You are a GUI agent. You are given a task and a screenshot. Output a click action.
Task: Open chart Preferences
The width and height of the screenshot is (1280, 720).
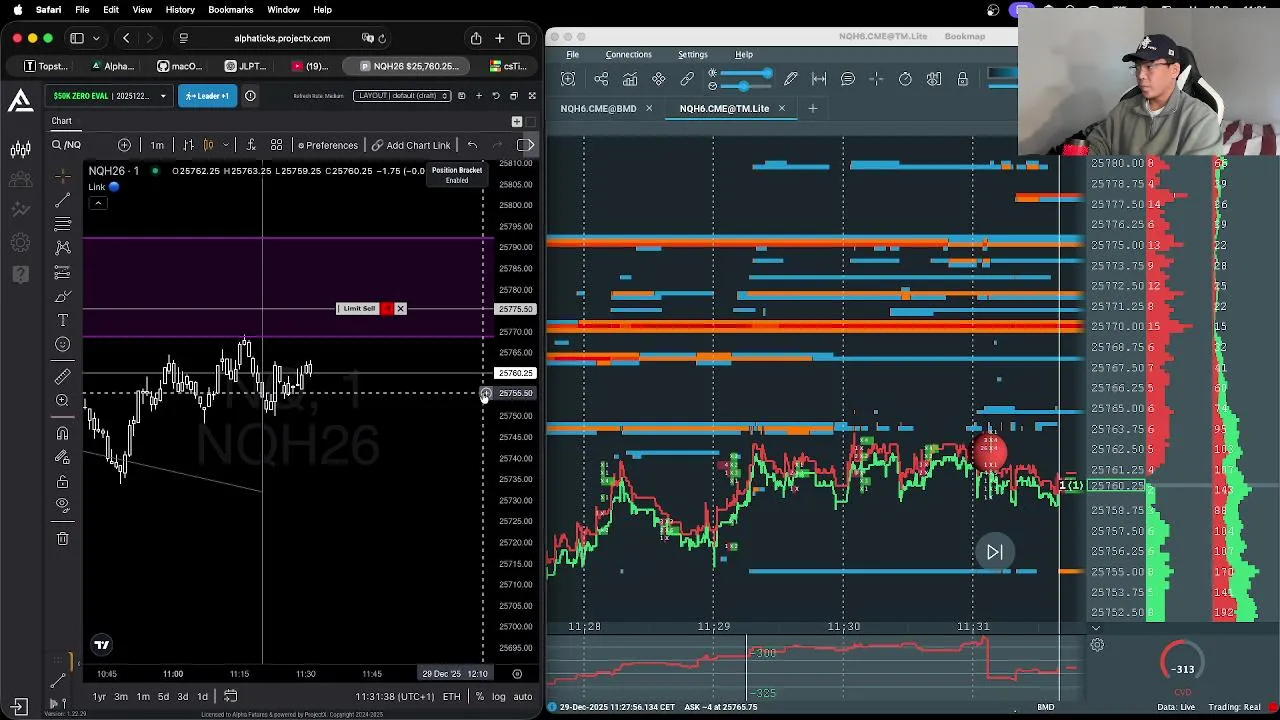point(328,145)
